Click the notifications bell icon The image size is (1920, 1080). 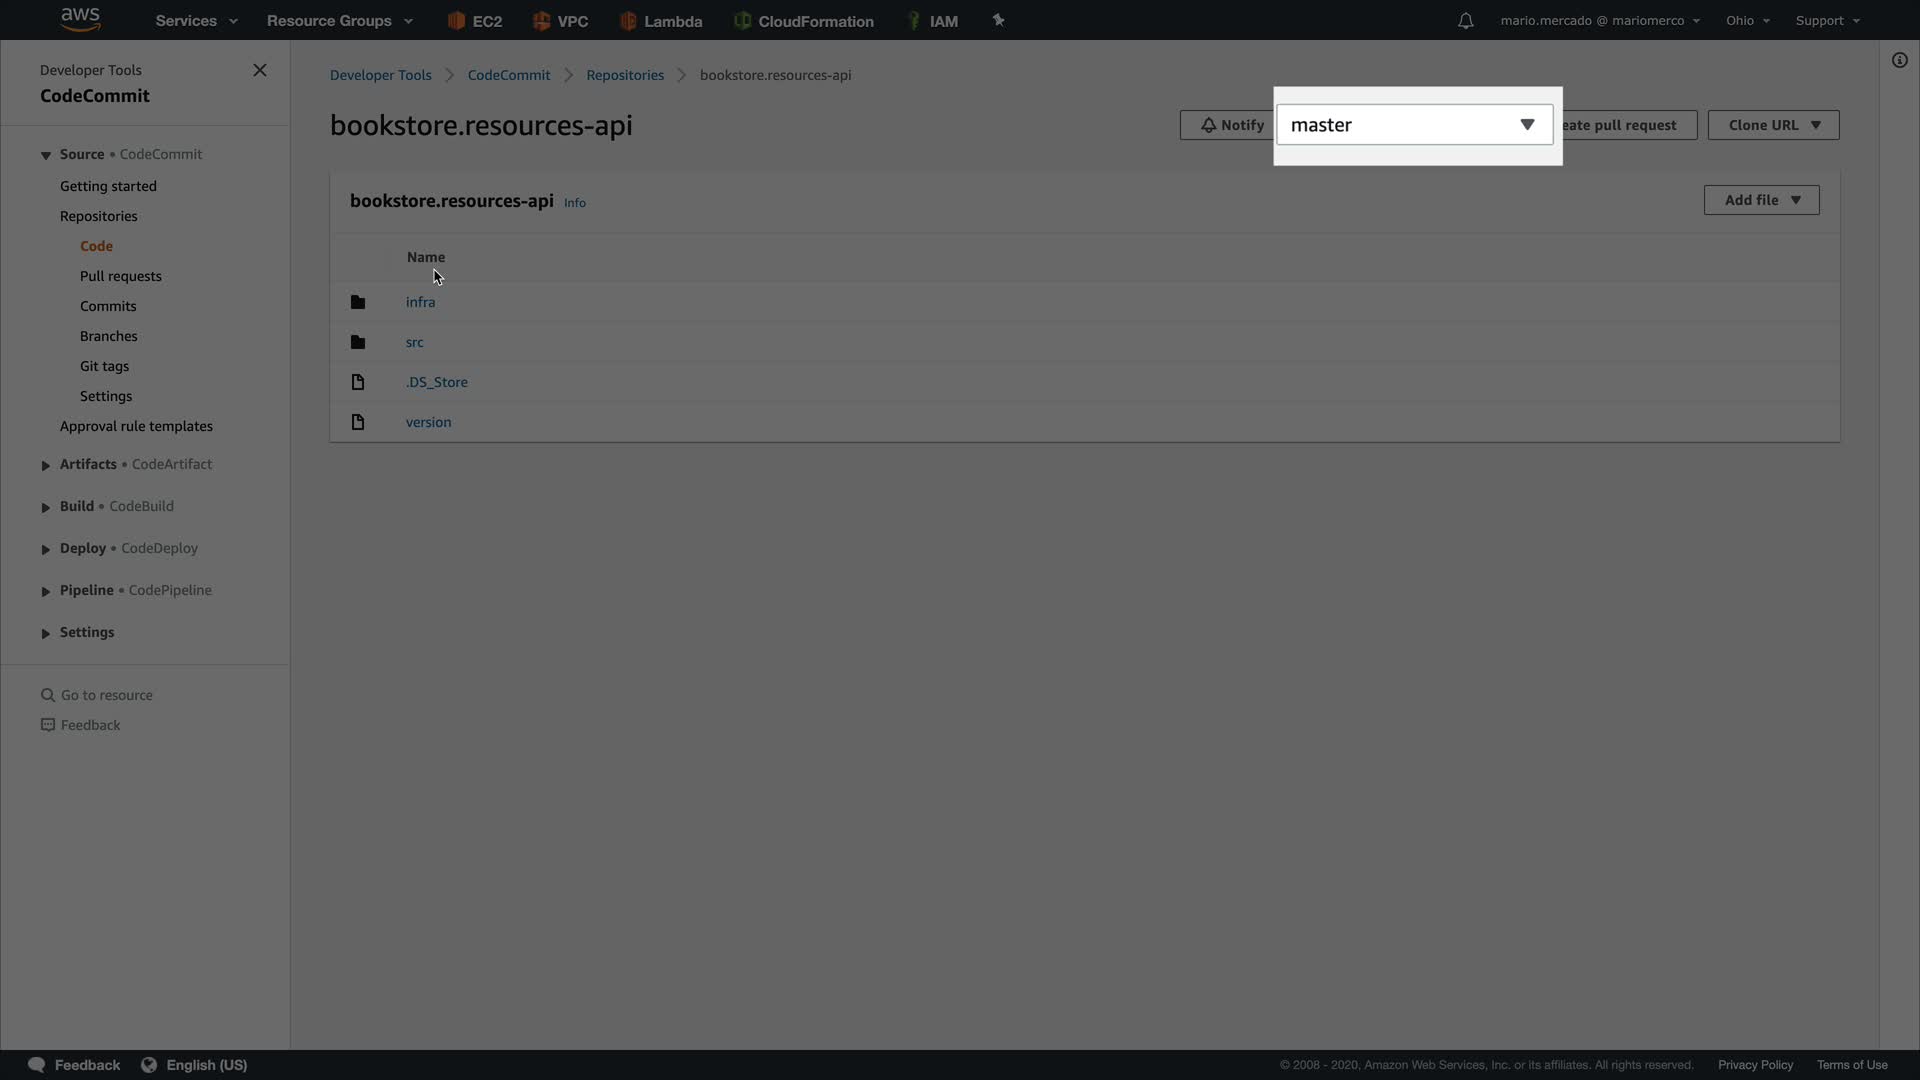1465,21
